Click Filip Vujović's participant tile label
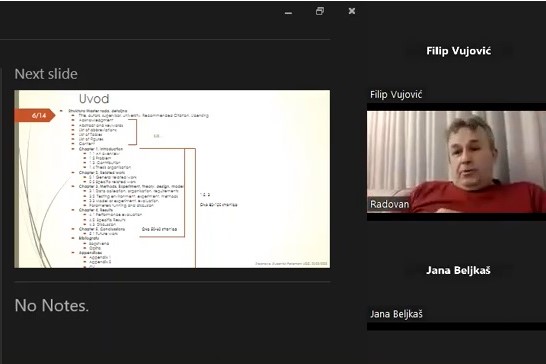This screenshot has height=364, width=546. click(396, 94)
